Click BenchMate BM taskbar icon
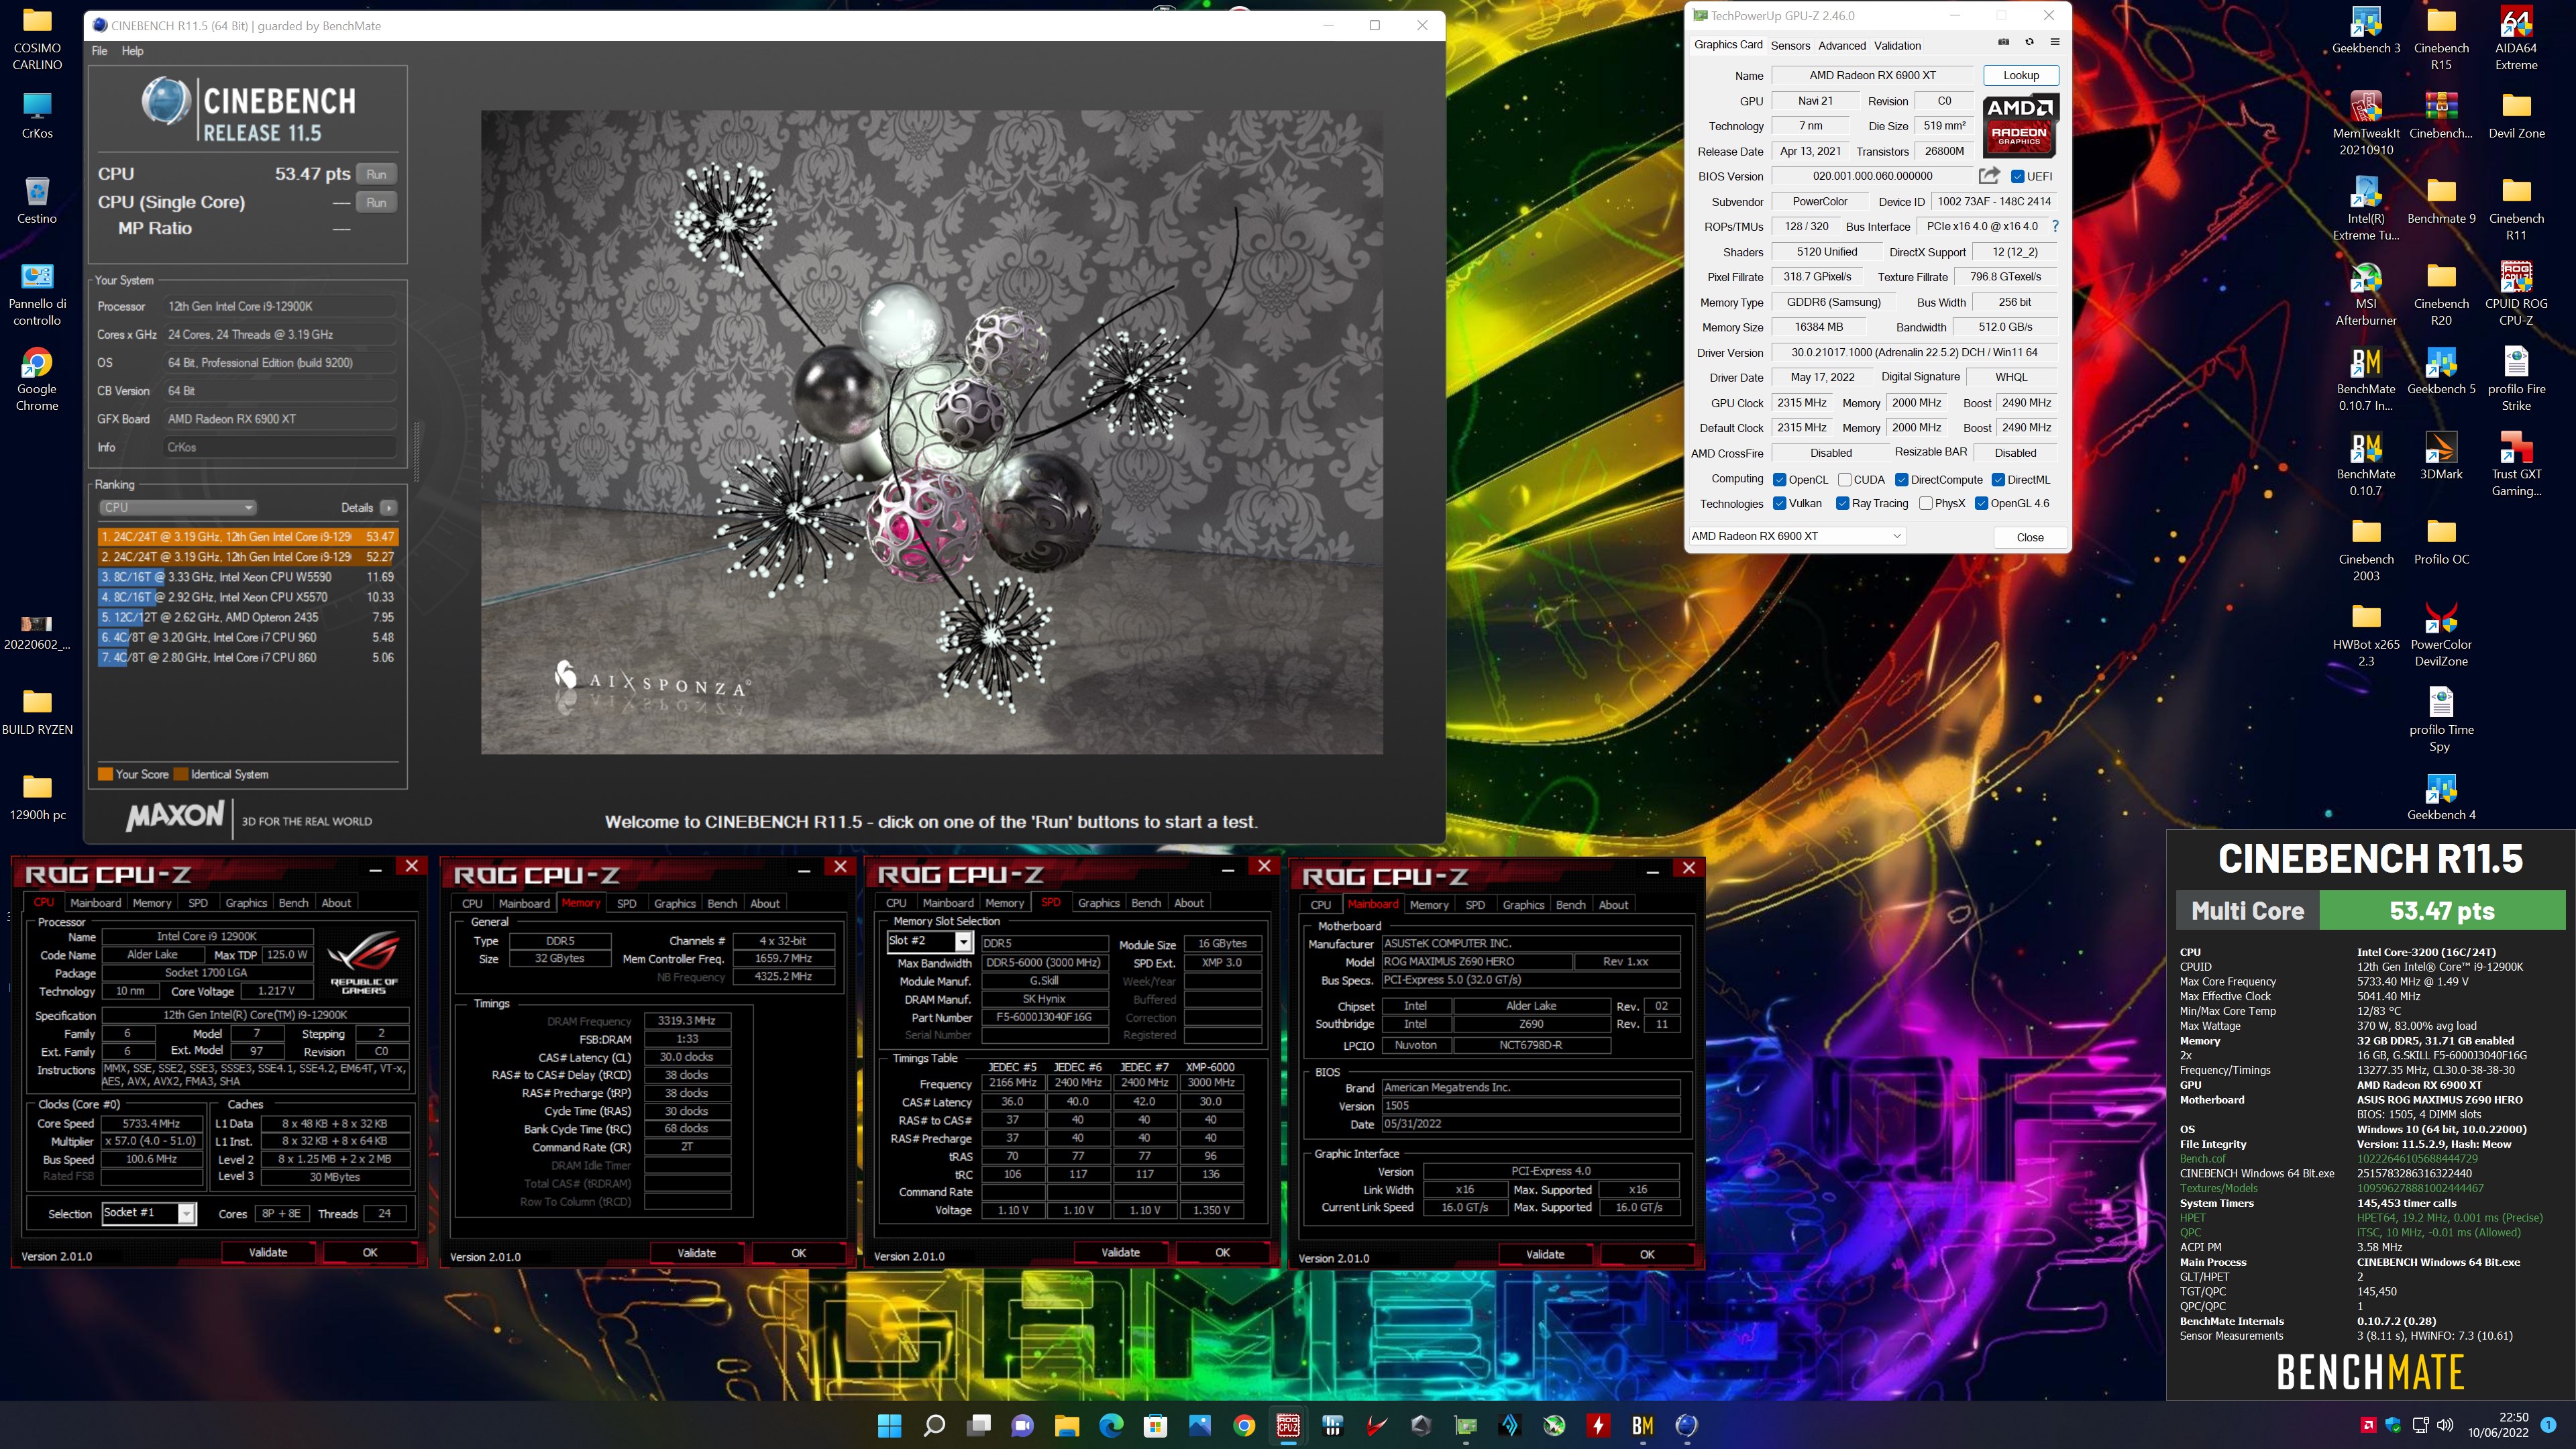The width and height of the screenshot is (2576, 1449). click(x=1643, y=1425)
